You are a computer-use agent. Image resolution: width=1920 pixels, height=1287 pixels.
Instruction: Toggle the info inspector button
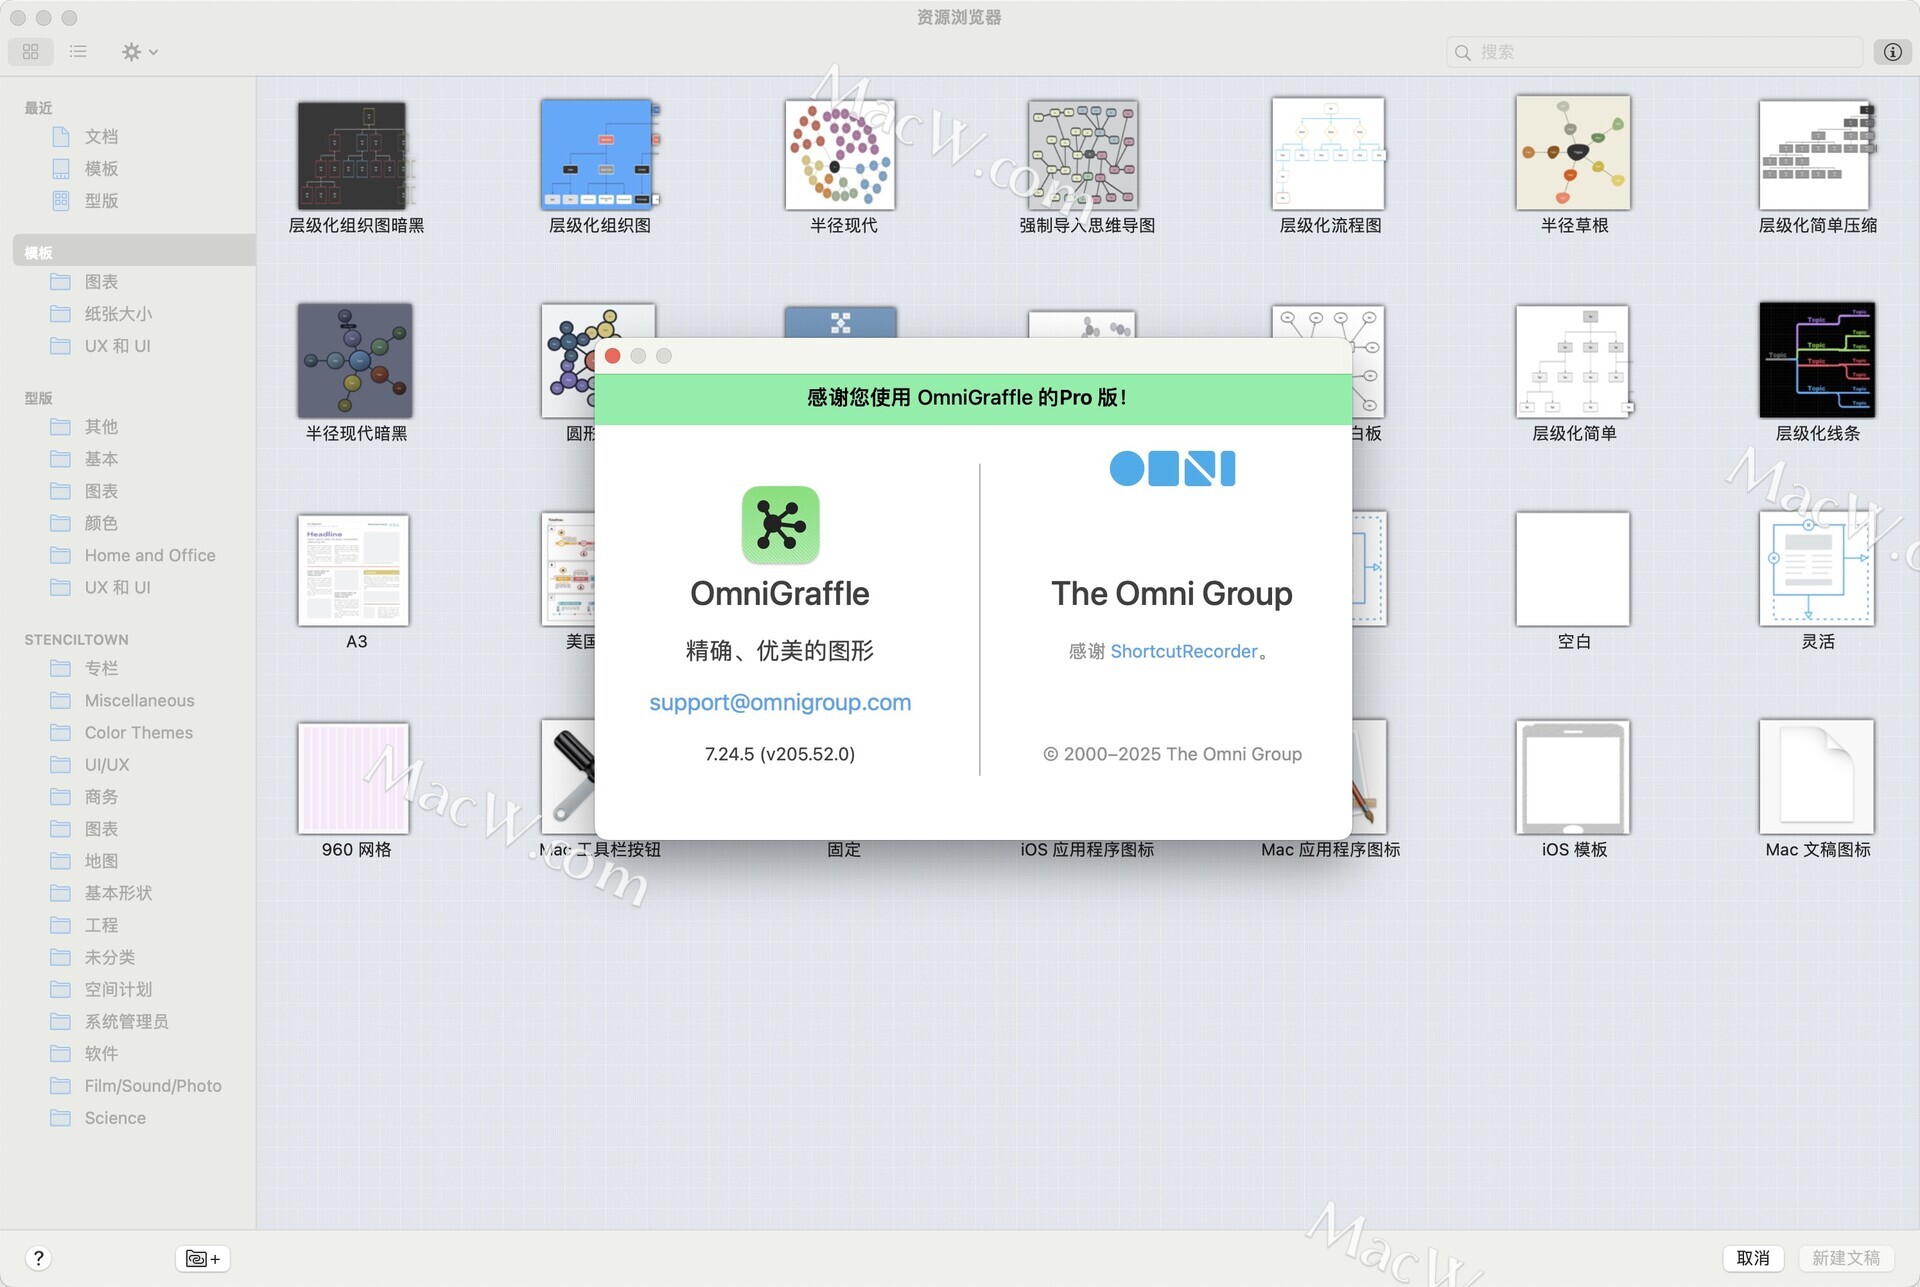(1892, 52)
